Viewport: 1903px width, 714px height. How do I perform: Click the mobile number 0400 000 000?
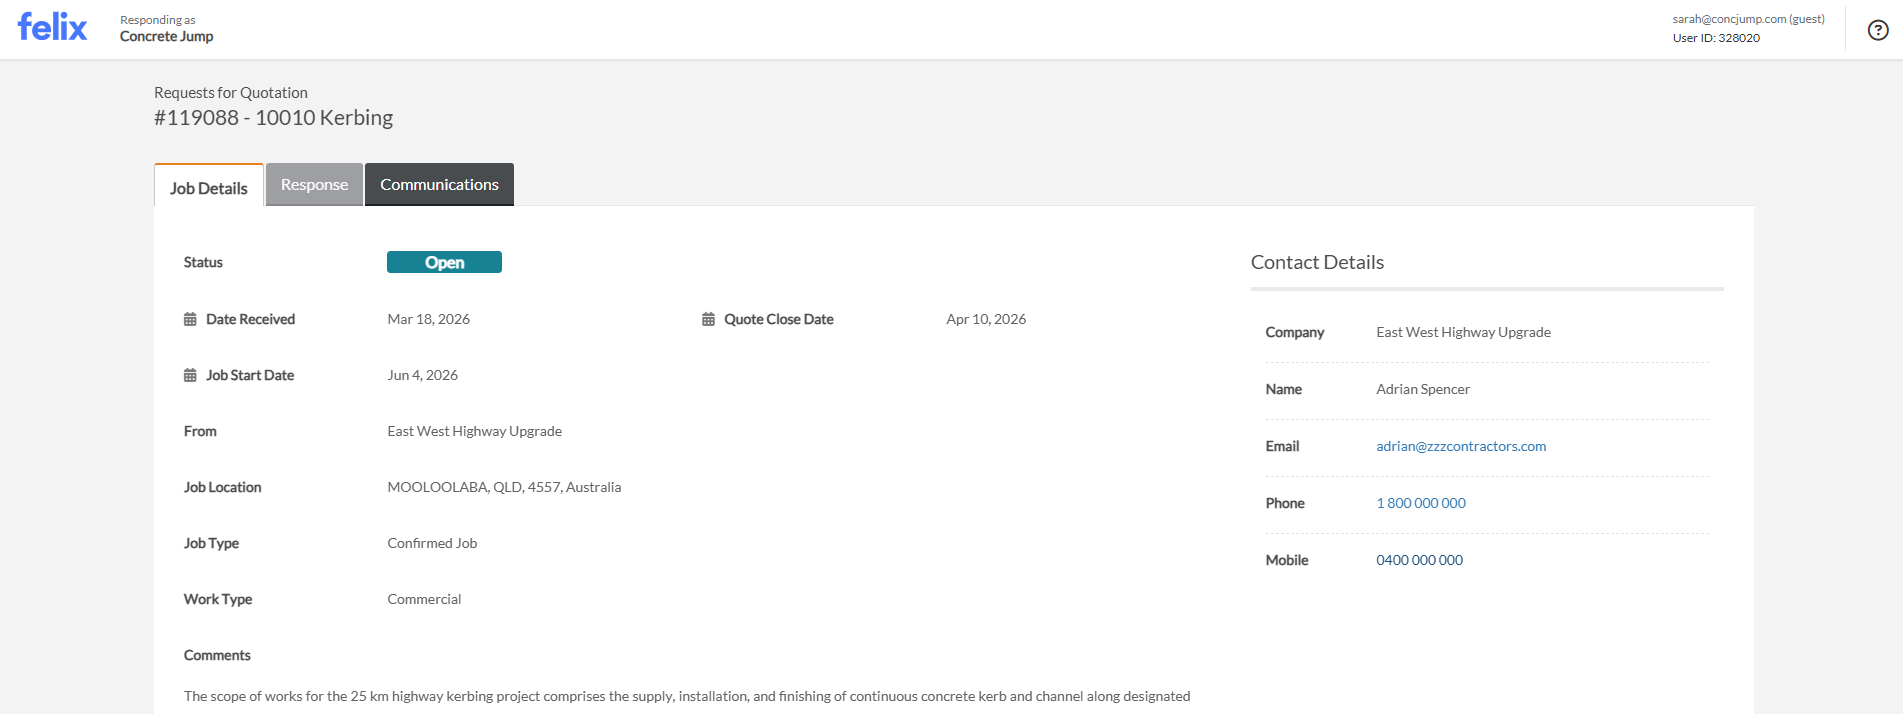click(1419, 560)
